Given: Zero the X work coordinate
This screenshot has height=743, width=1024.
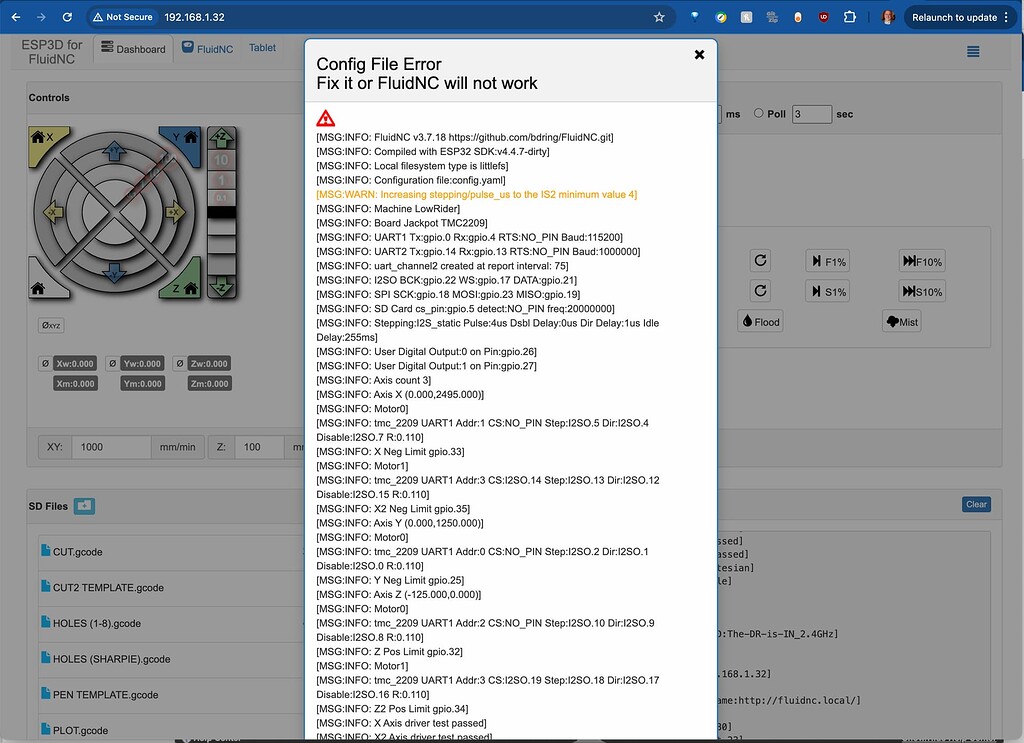Looking at the screenshot, I should click(45, 364).
